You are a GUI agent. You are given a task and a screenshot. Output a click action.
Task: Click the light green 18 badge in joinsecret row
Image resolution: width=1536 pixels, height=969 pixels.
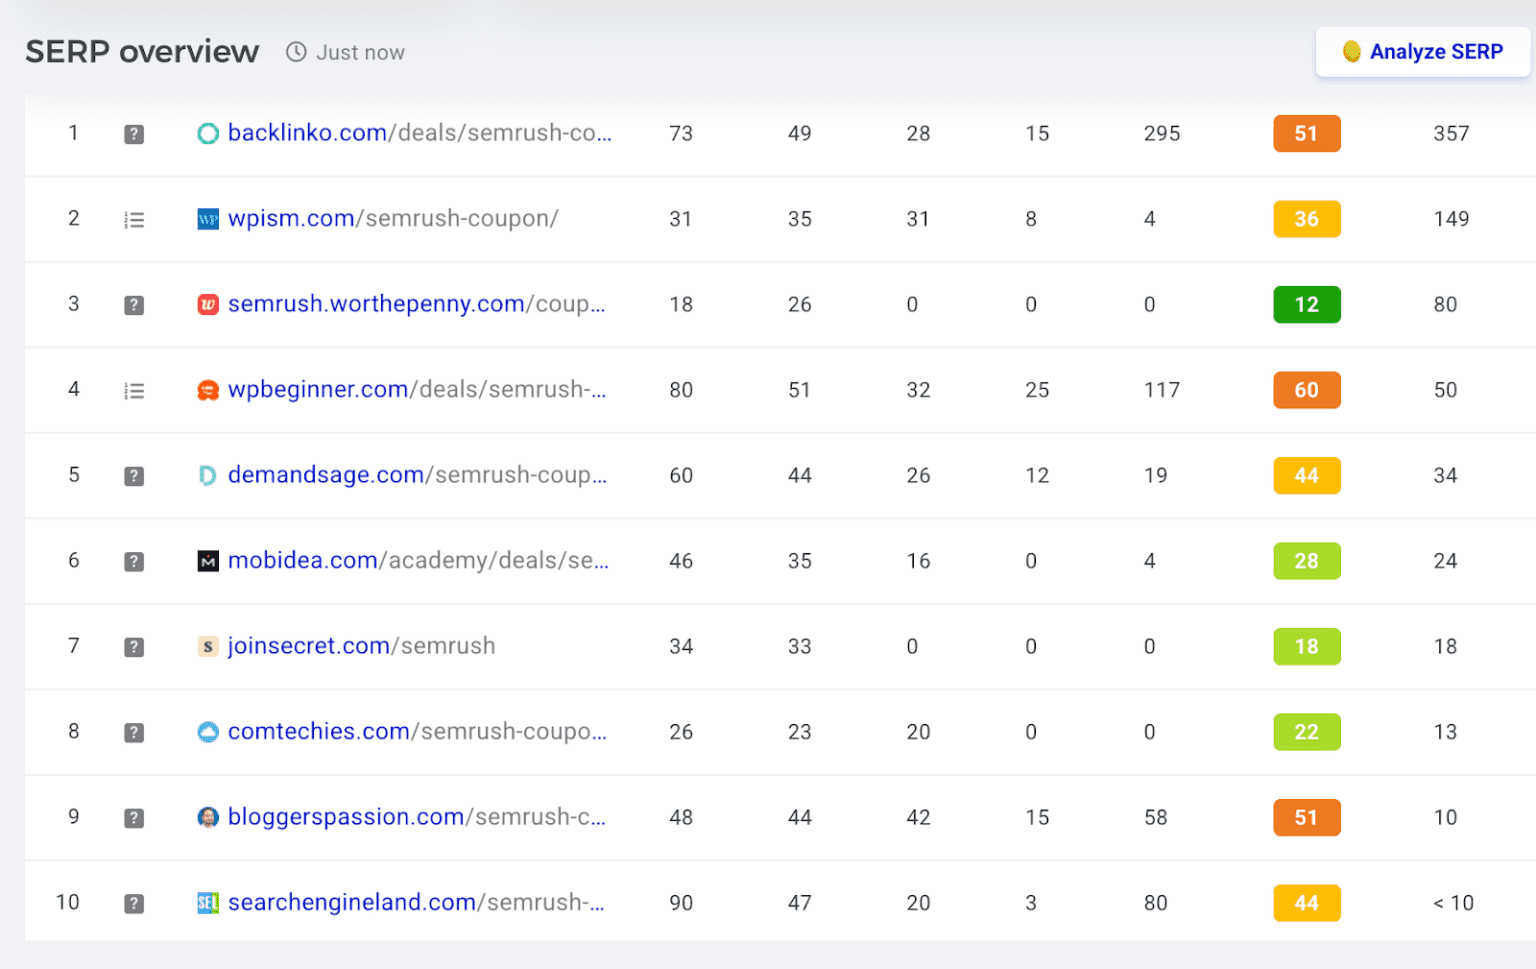[1306, 647]
